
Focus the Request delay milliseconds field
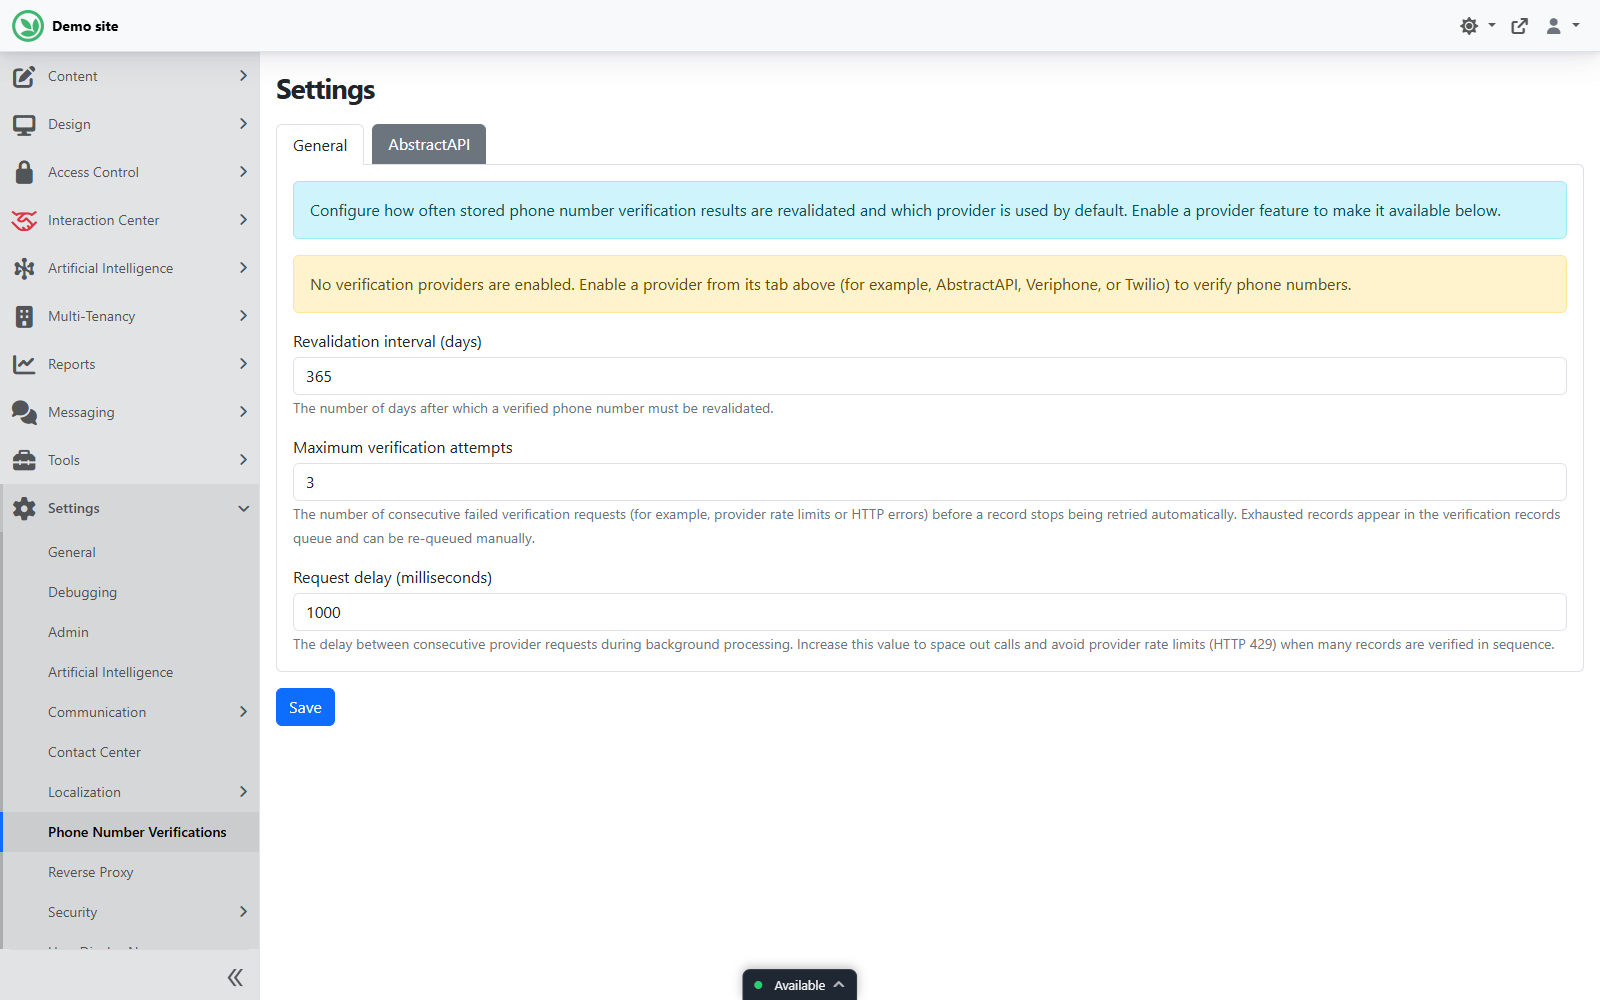pos(930,612)
